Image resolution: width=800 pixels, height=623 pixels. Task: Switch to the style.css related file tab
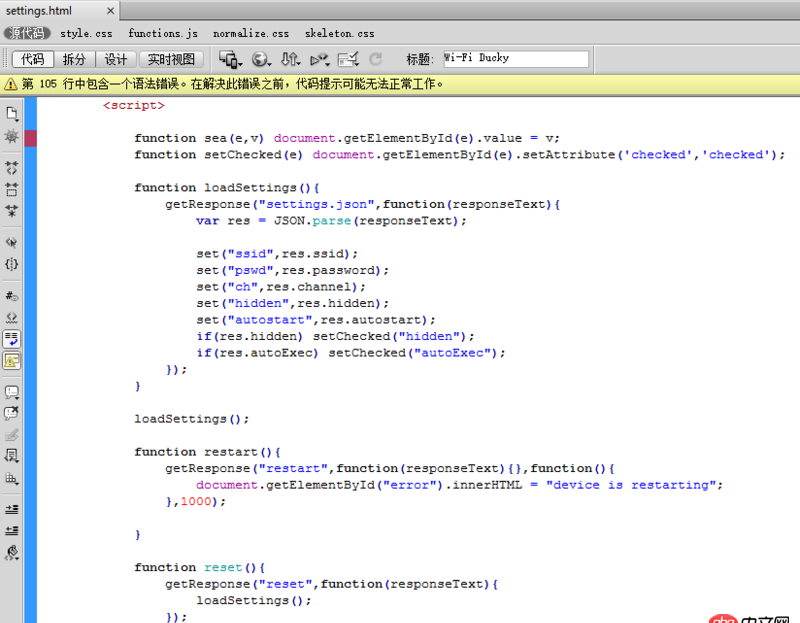tap(85, 33)
